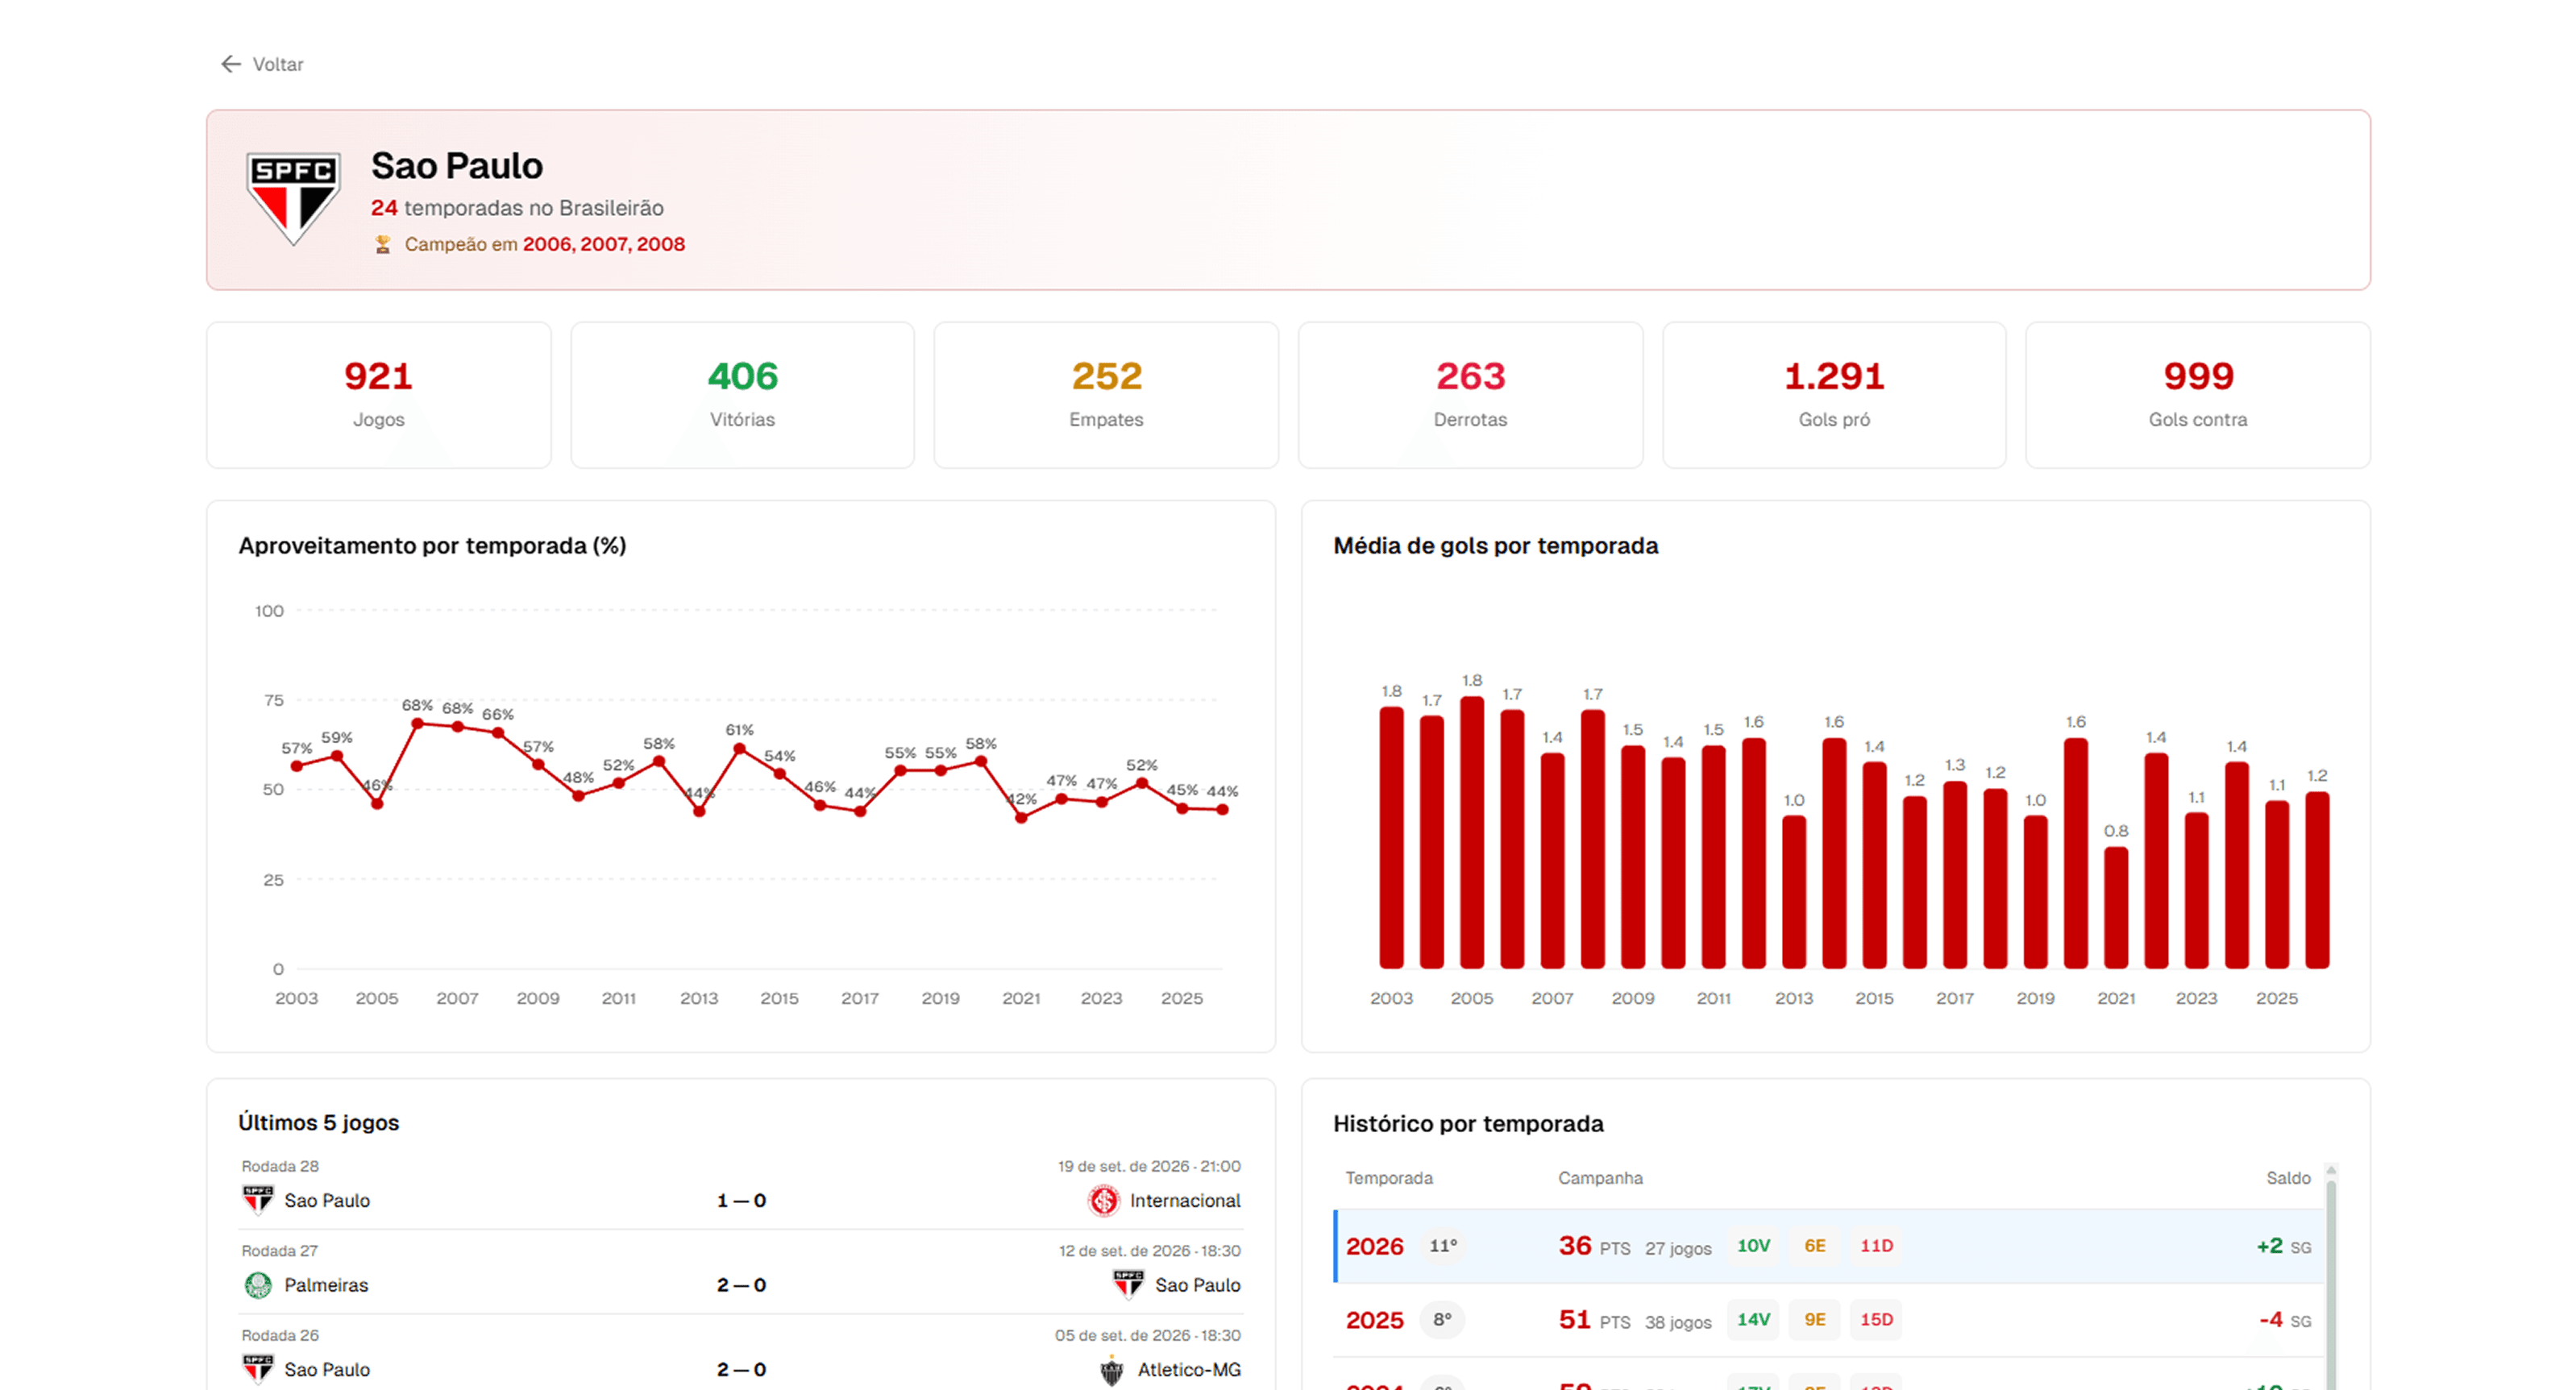
Task: Click the 14V wins badge
Action: pos(1754,1320)
